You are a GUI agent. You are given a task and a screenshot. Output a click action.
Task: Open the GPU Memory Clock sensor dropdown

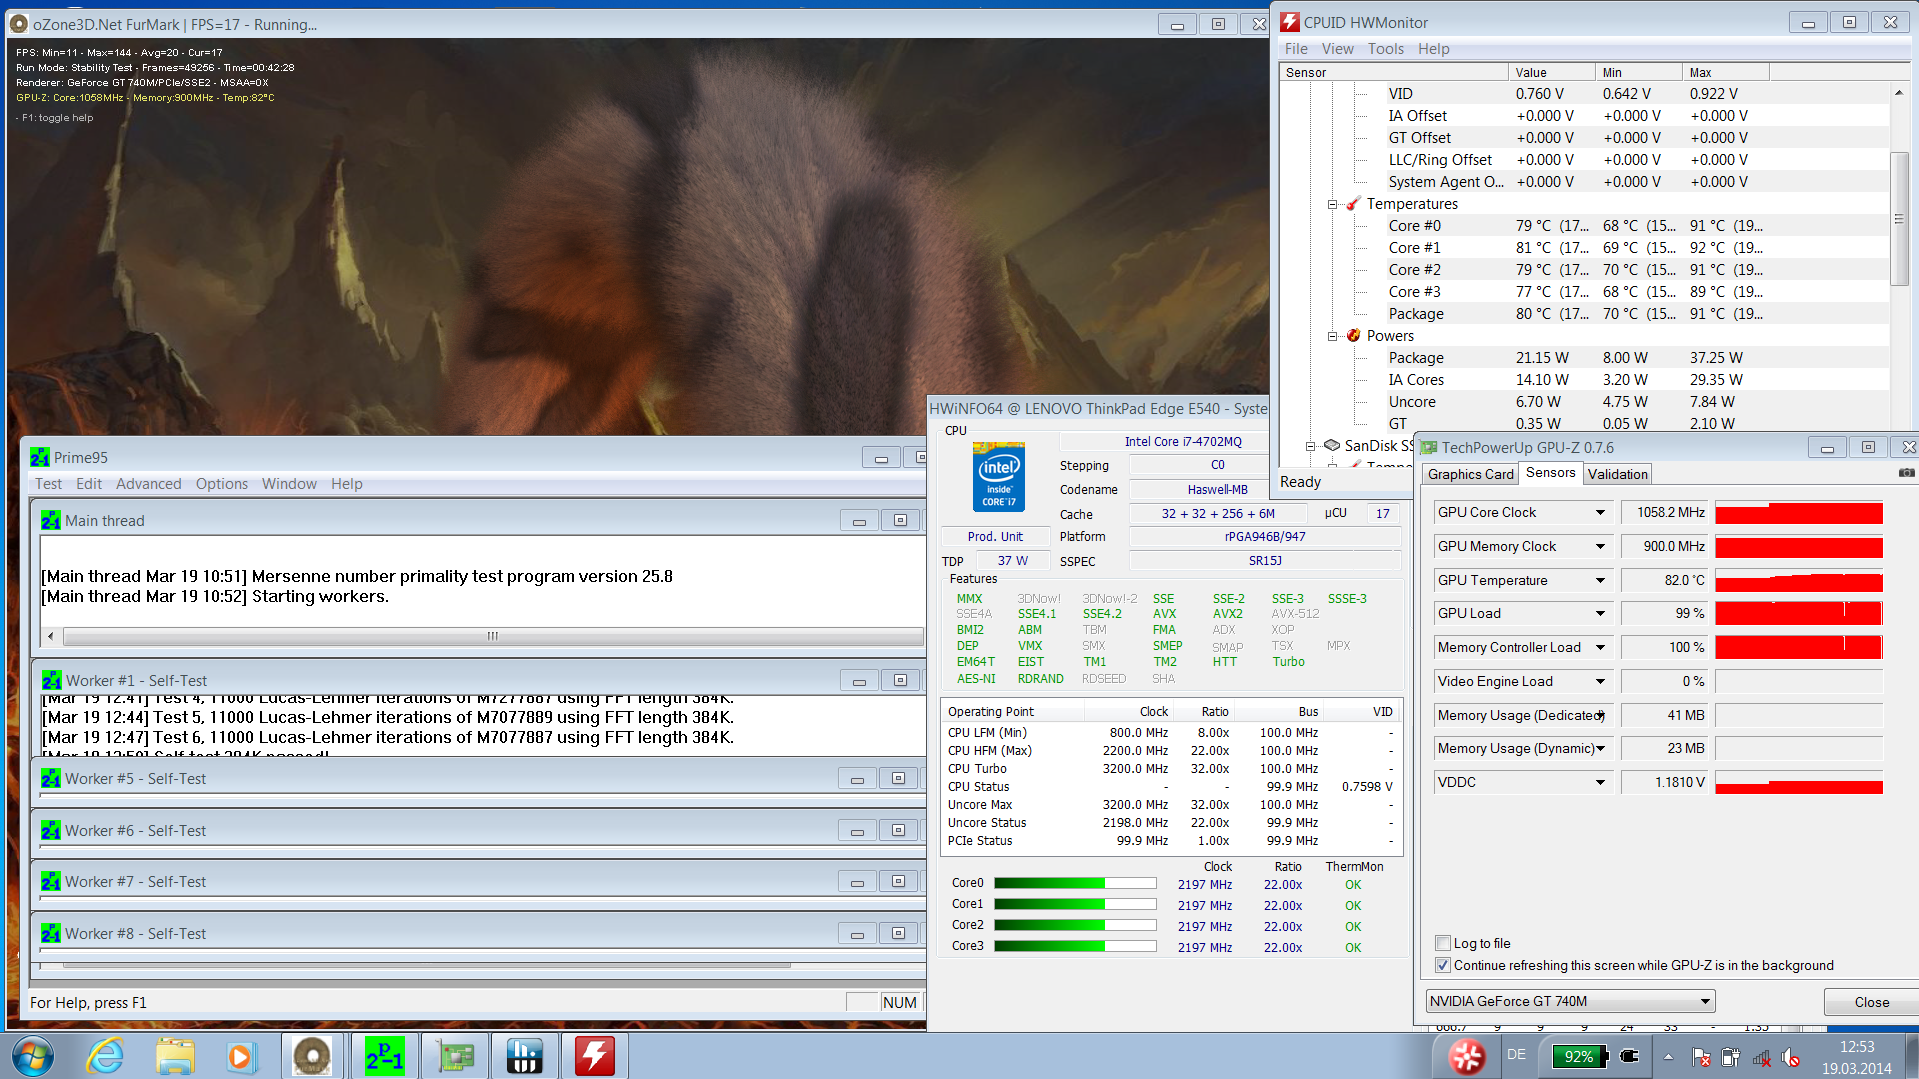coord(1600,547)
